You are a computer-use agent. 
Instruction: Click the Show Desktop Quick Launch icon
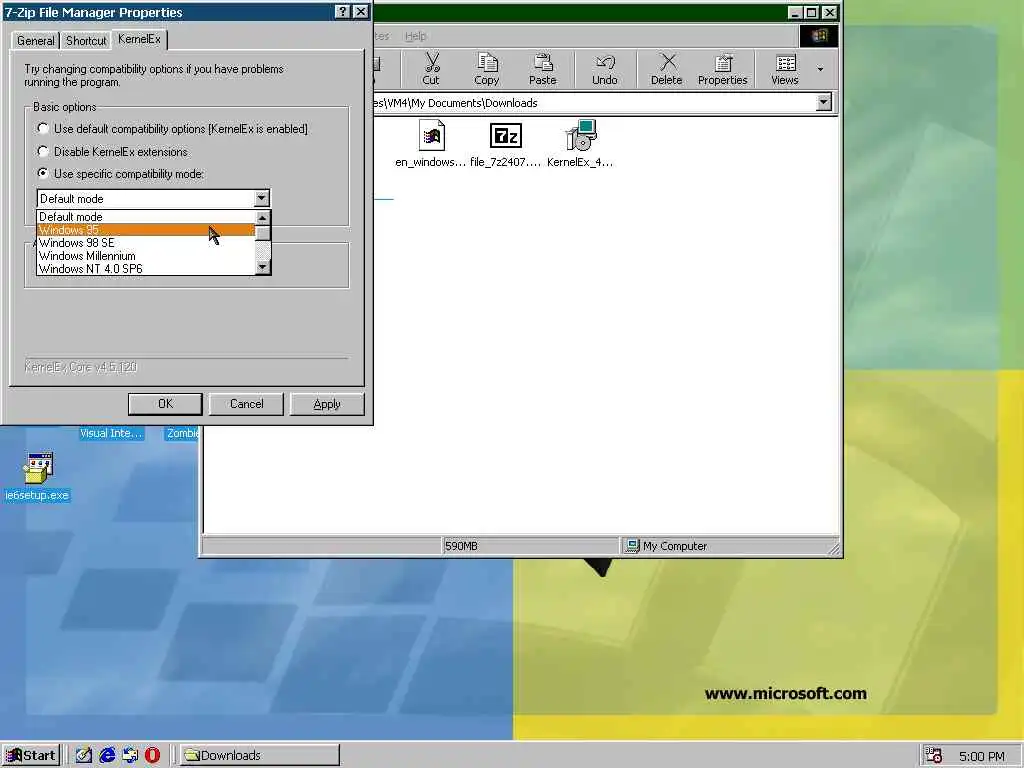click(x=84, y=755)
